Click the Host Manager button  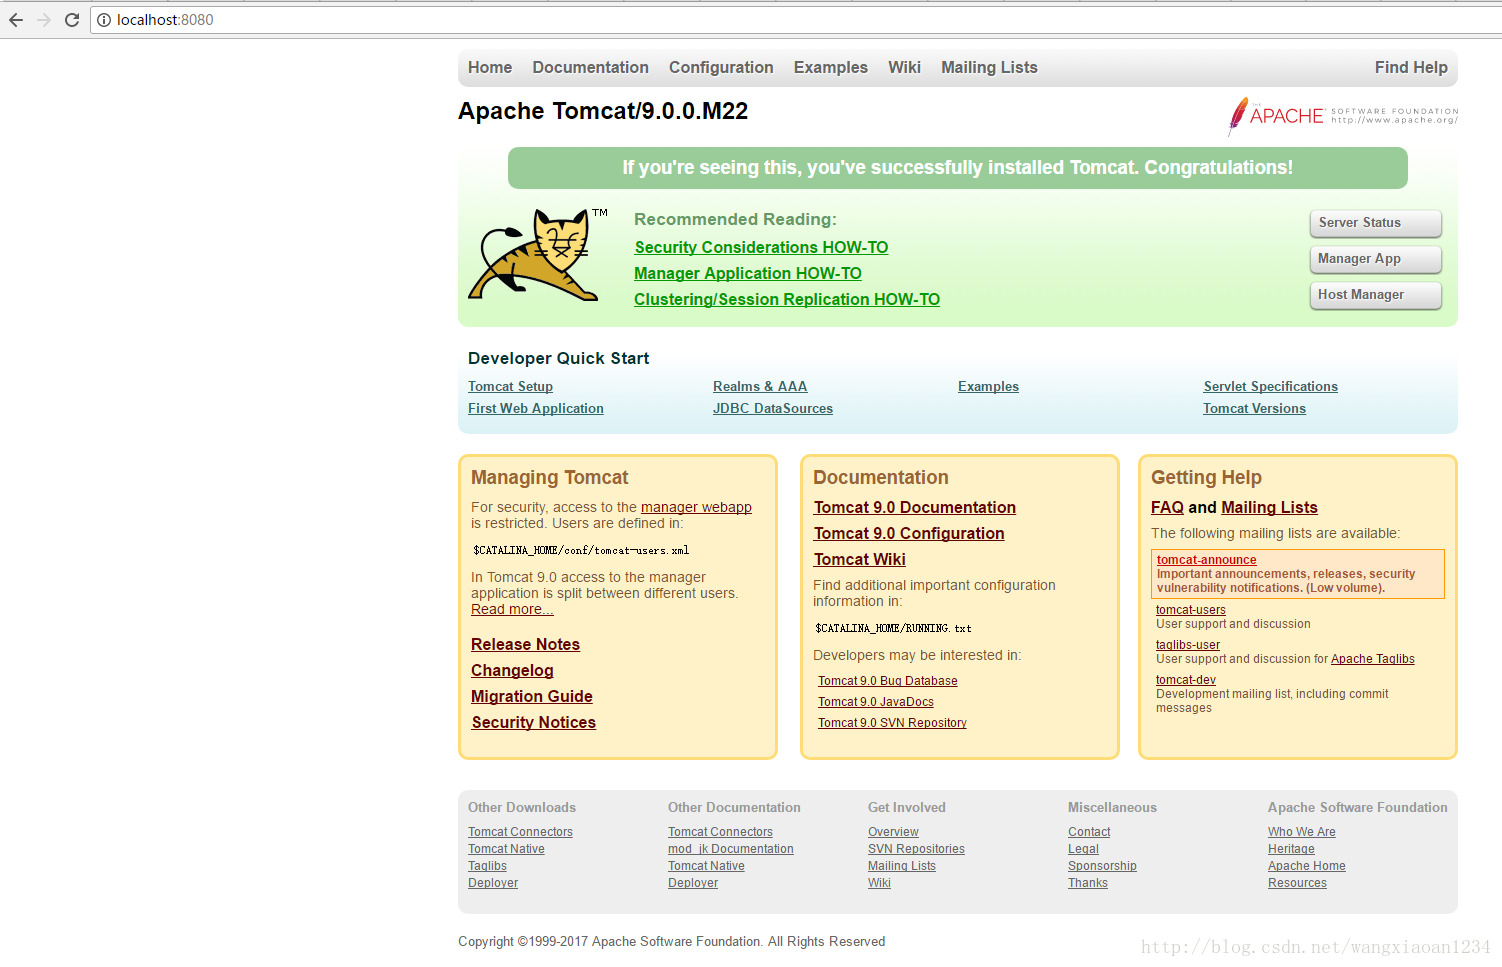pos(1375,295)
